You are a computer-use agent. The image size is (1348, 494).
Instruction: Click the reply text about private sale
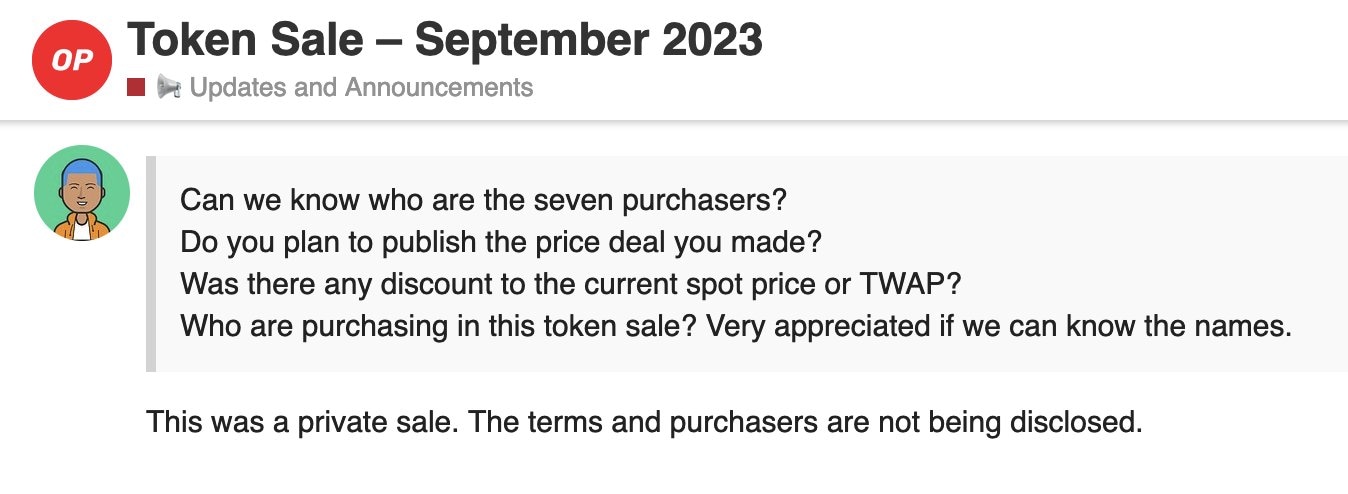point(644,422)
